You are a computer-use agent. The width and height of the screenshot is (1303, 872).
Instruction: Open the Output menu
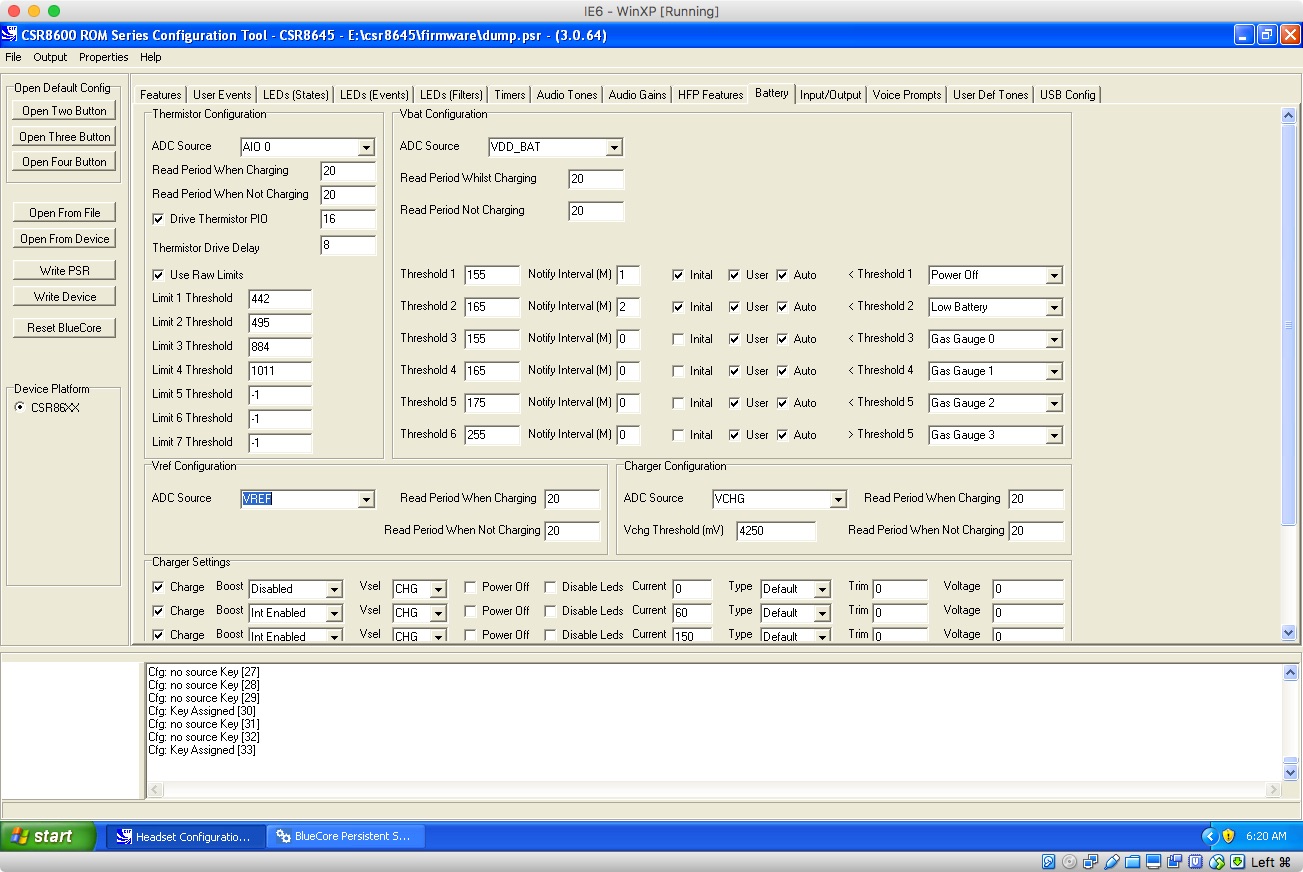tap(50, 57)
